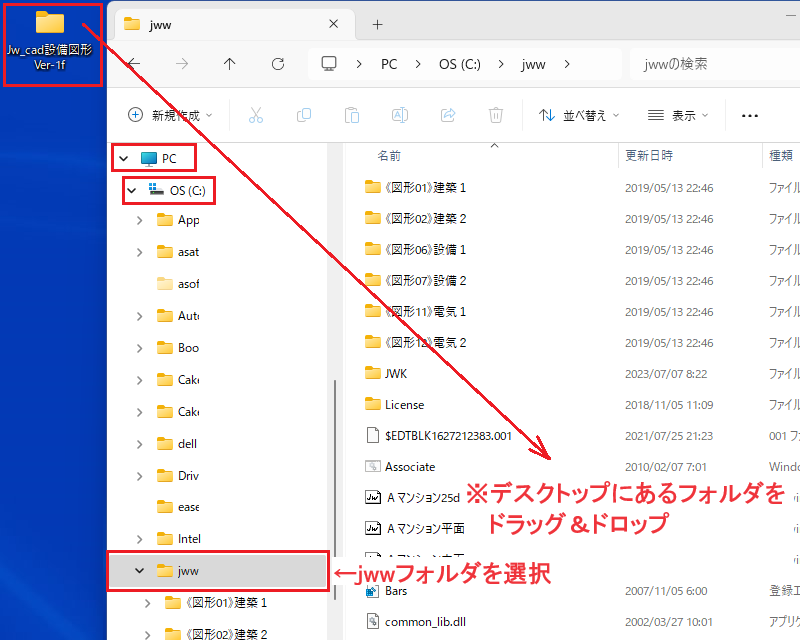The image size is (800, 640).
Task: Click the Cut icon on the toolbar
Action: [x=256, y=115]
